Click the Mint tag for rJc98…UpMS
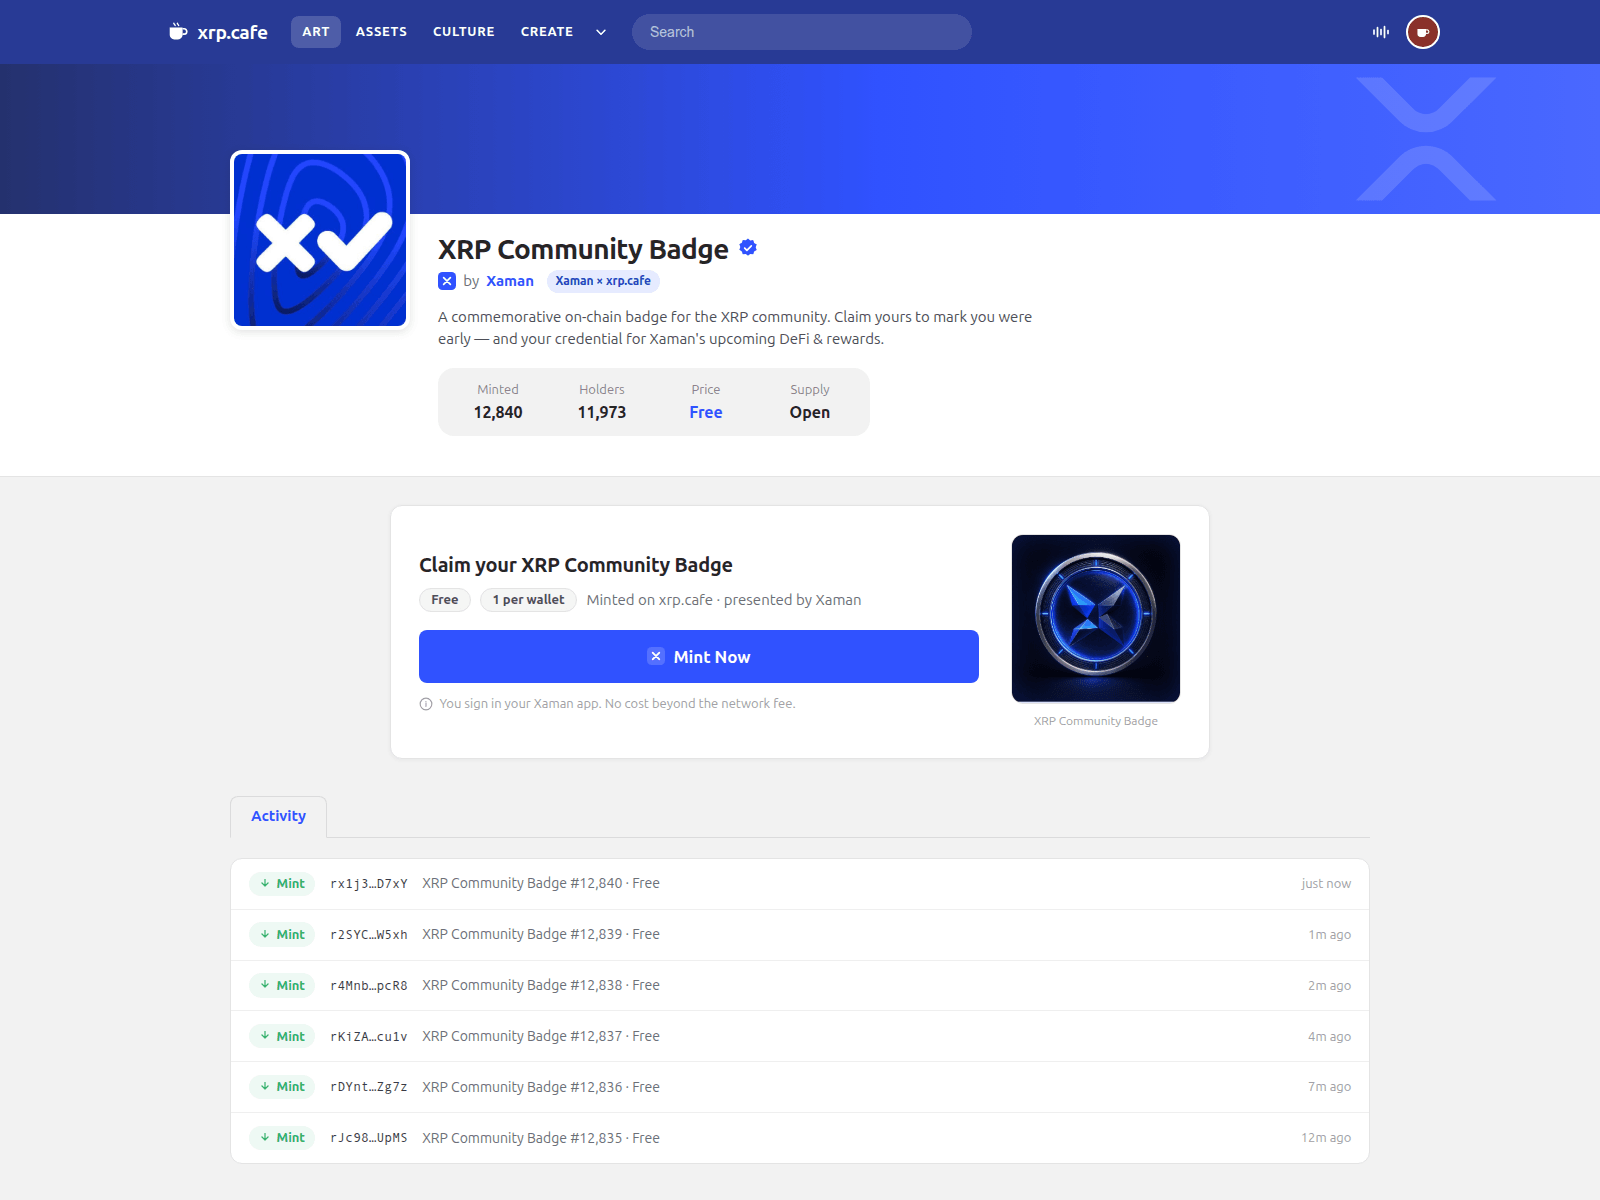 coord(282,1138)
